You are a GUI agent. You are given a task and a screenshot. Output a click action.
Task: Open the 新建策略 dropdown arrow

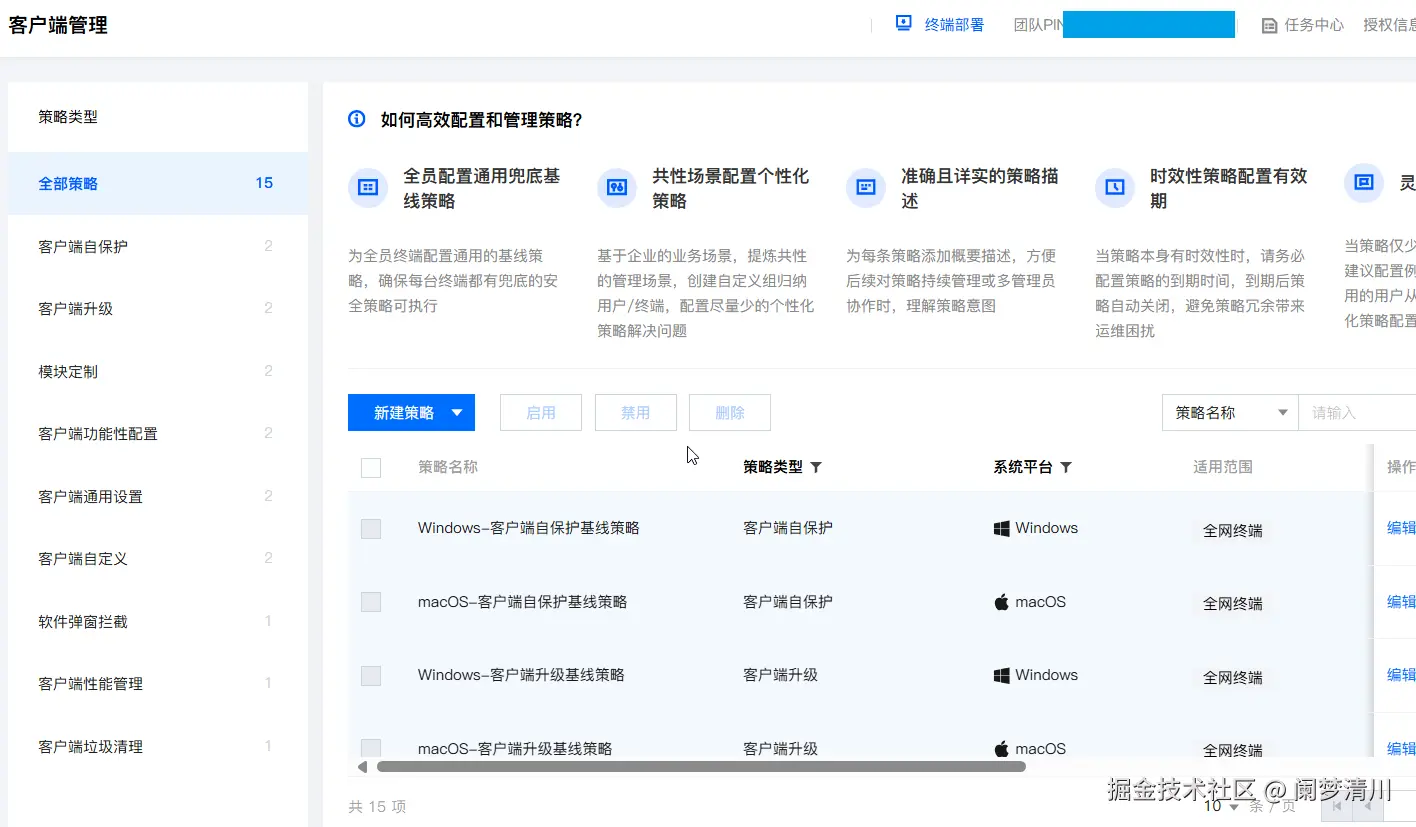[457, 413]
